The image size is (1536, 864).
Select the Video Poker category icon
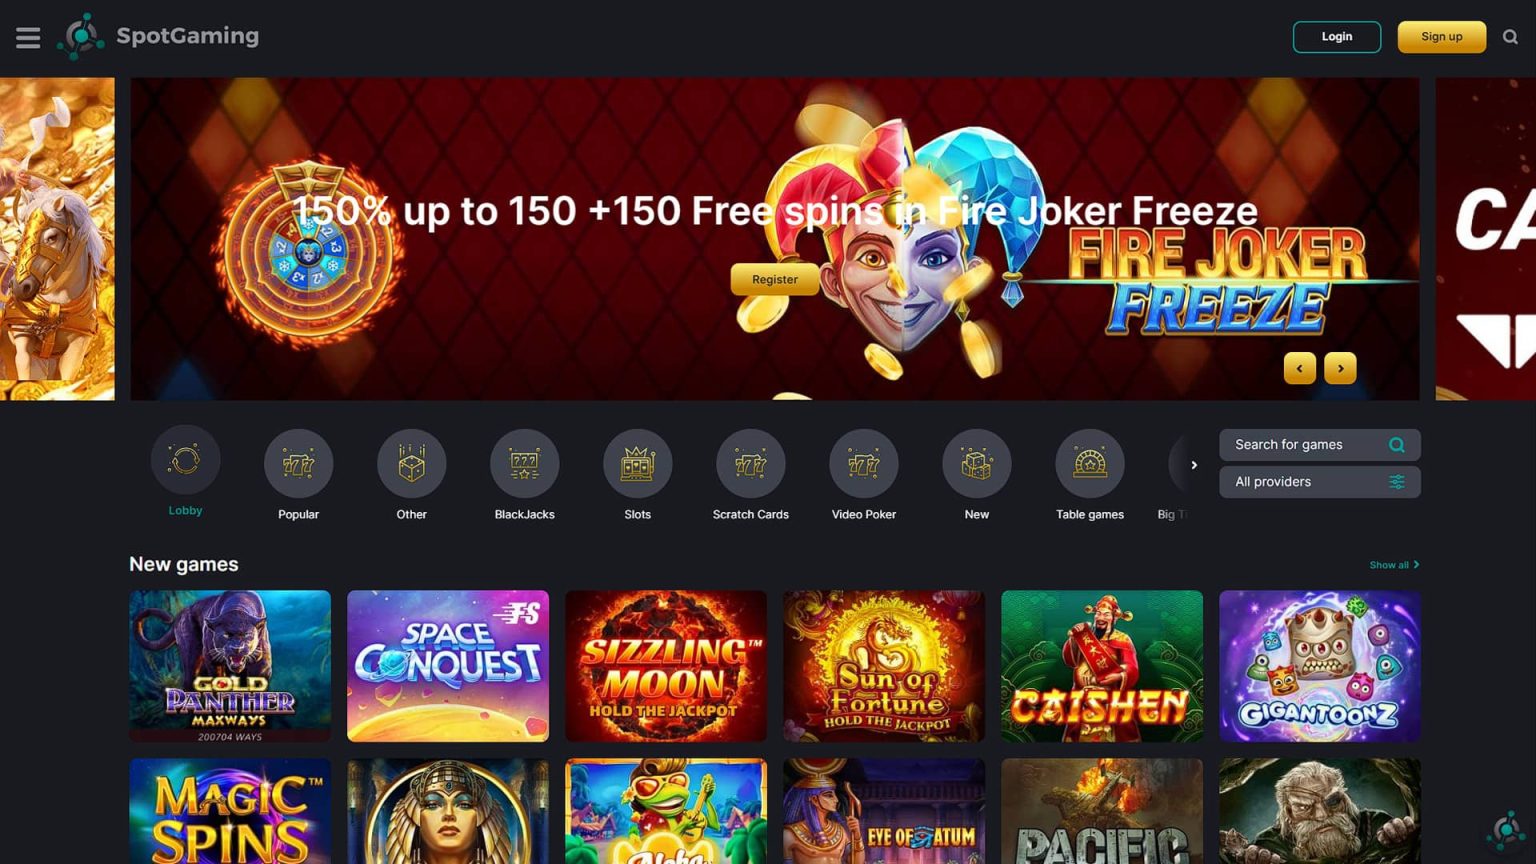point(863,464)
